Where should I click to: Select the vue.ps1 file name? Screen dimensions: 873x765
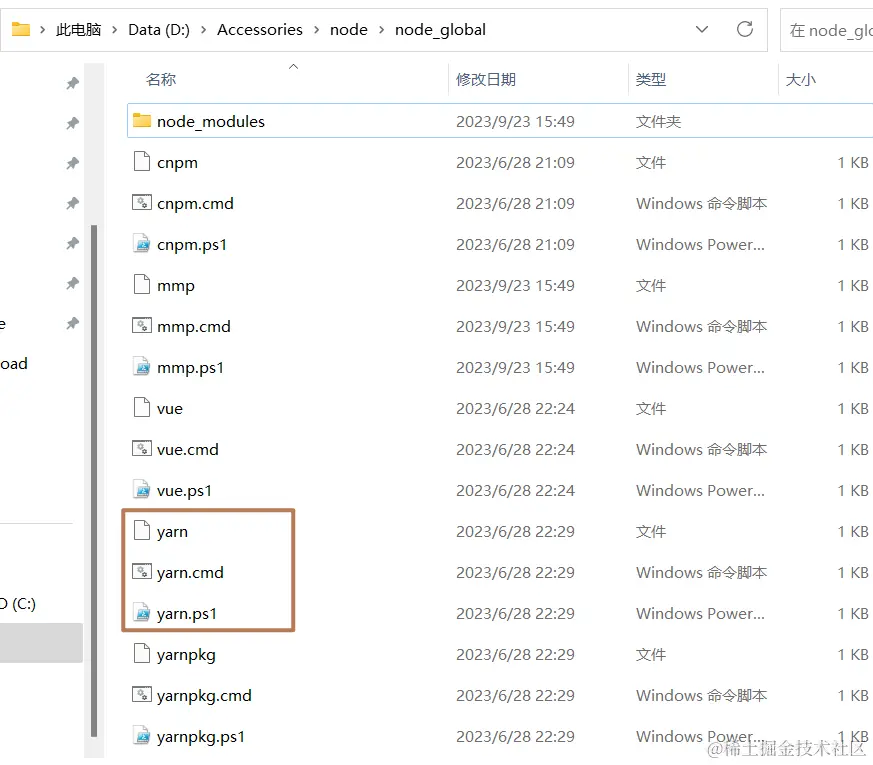point(184,491)
